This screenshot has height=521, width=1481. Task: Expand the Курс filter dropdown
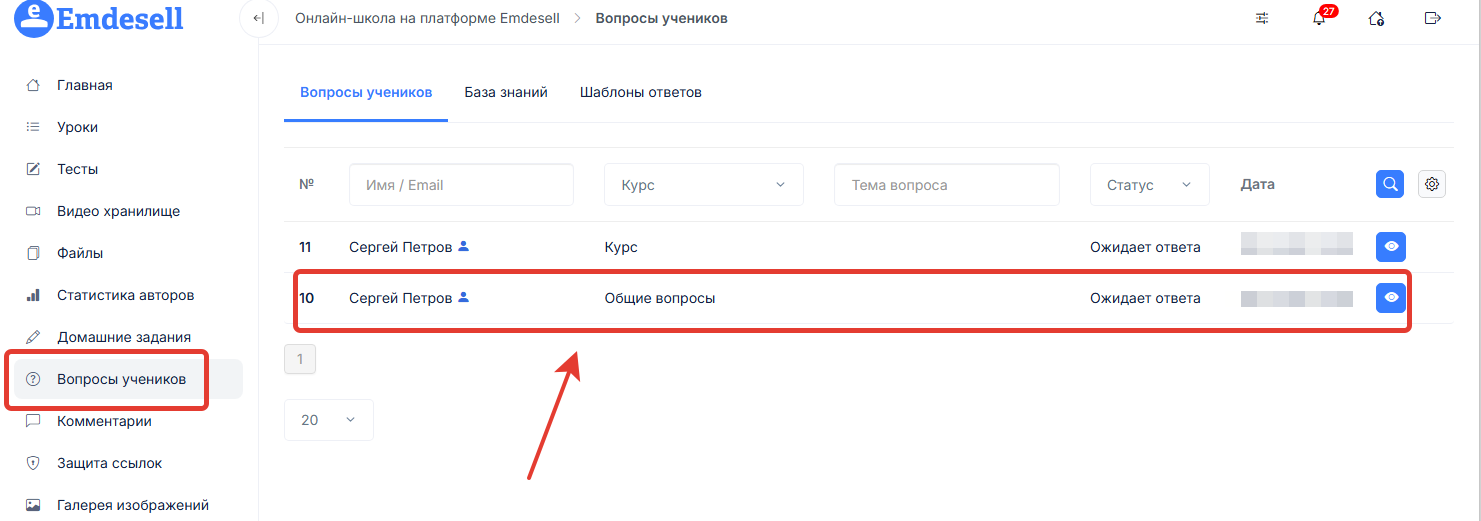703,185
